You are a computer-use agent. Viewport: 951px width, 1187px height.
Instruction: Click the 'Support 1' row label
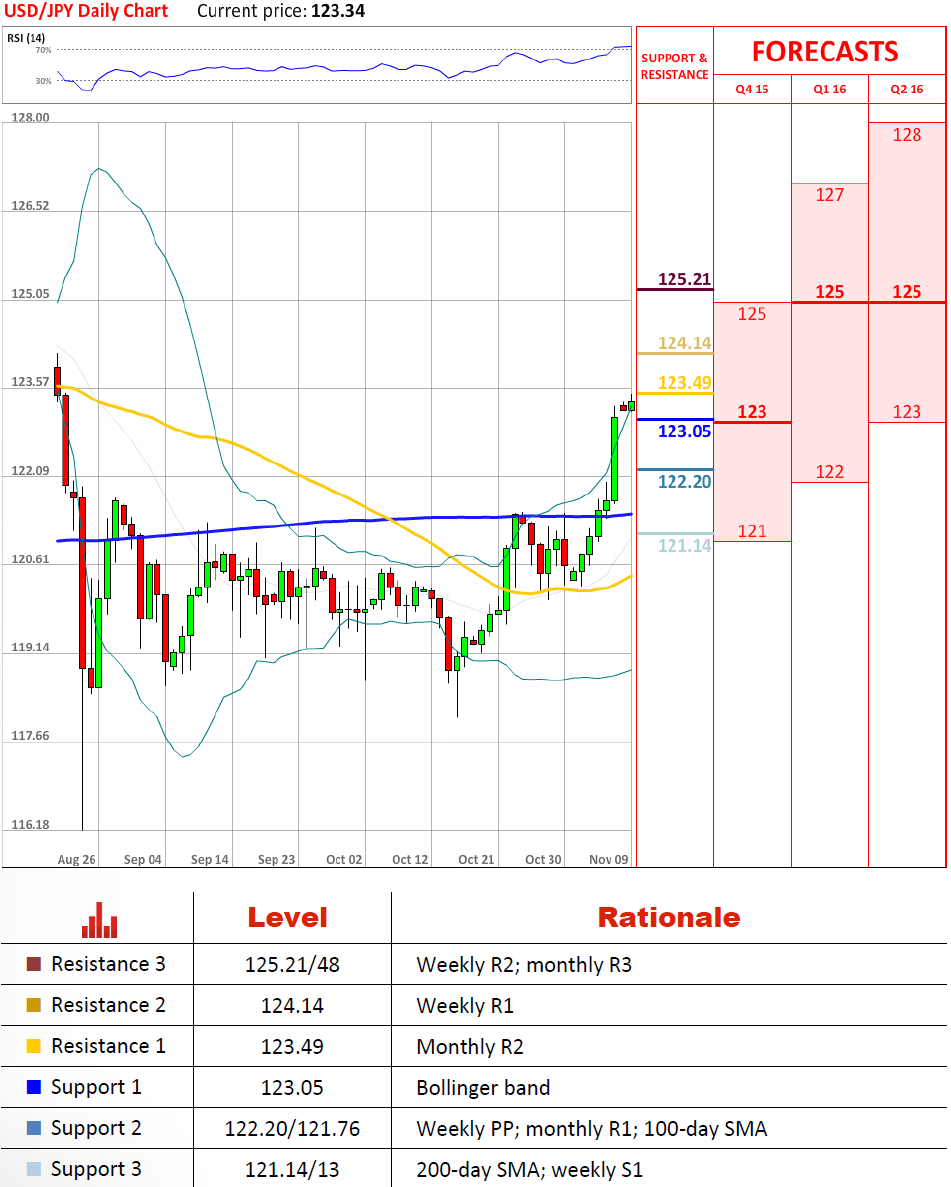click(96, 1087)
